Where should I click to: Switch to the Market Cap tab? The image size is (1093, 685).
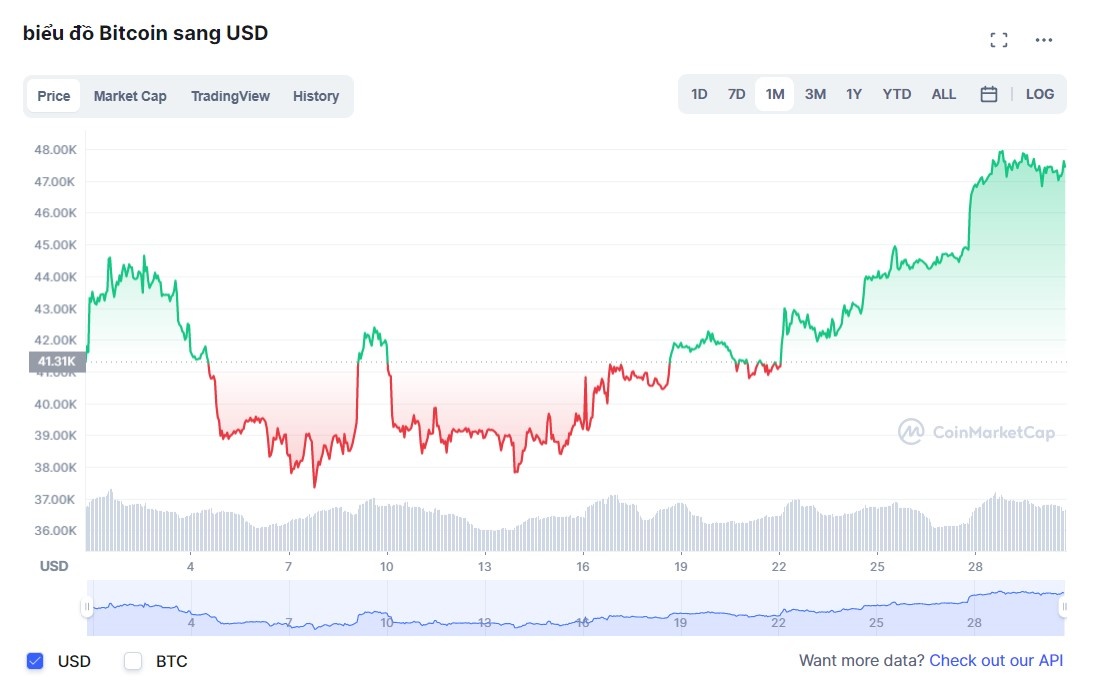click(130, 95)
